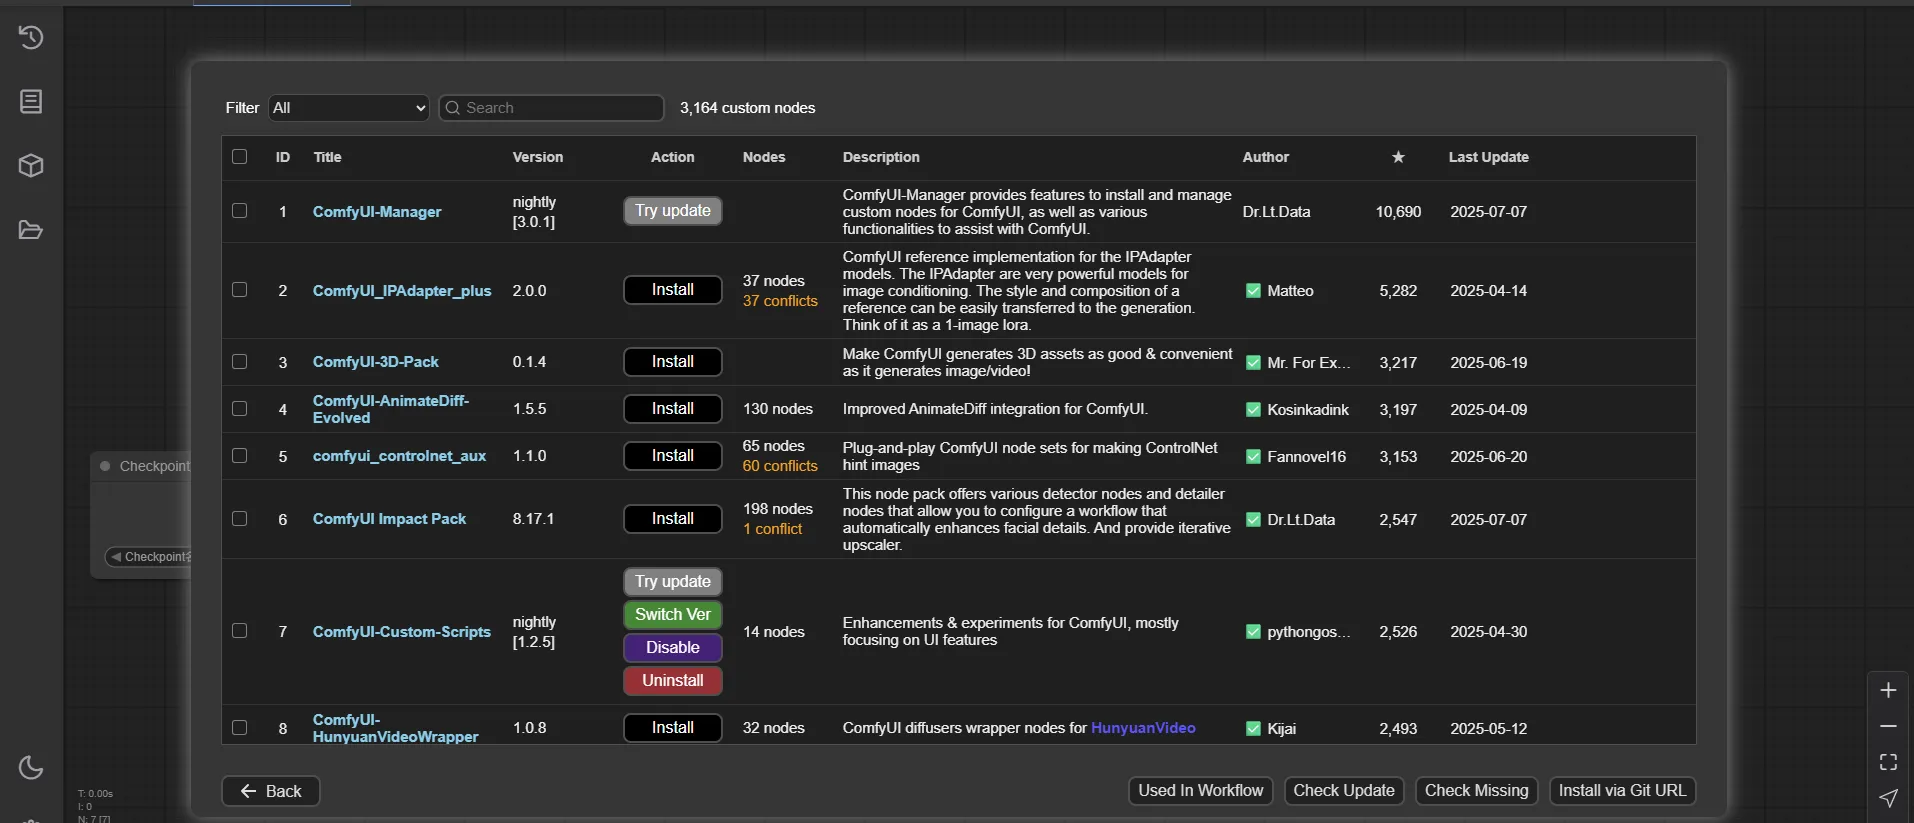Click the '37 conflicts' warning text

(780, 301)
